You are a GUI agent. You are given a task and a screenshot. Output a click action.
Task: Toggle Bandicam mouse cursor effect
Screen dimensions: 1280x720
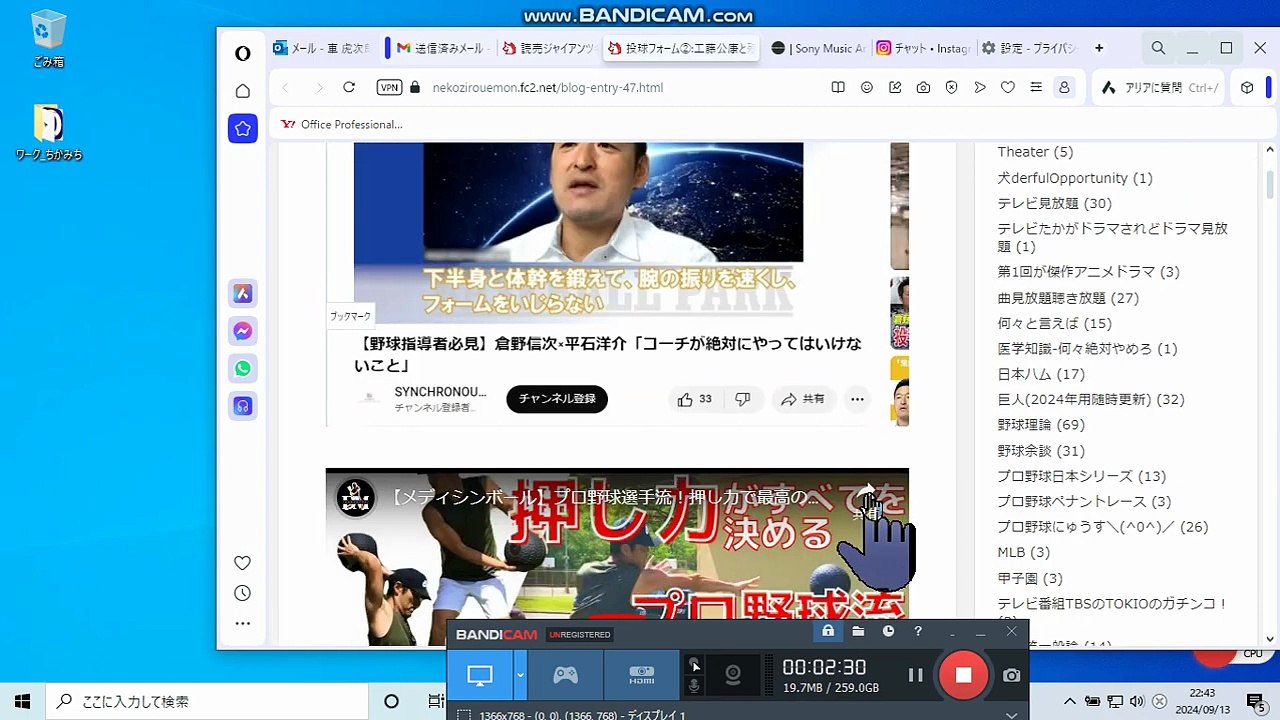coord(694,665)
